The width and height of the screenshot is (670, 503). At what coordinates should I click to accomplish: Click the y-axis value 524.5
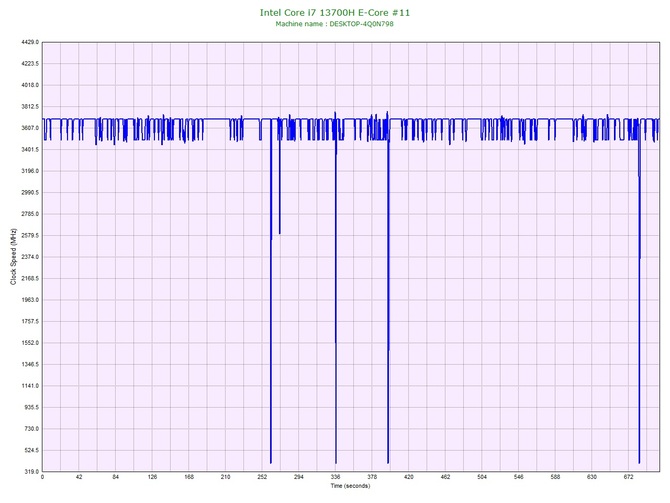click(31, 450)
